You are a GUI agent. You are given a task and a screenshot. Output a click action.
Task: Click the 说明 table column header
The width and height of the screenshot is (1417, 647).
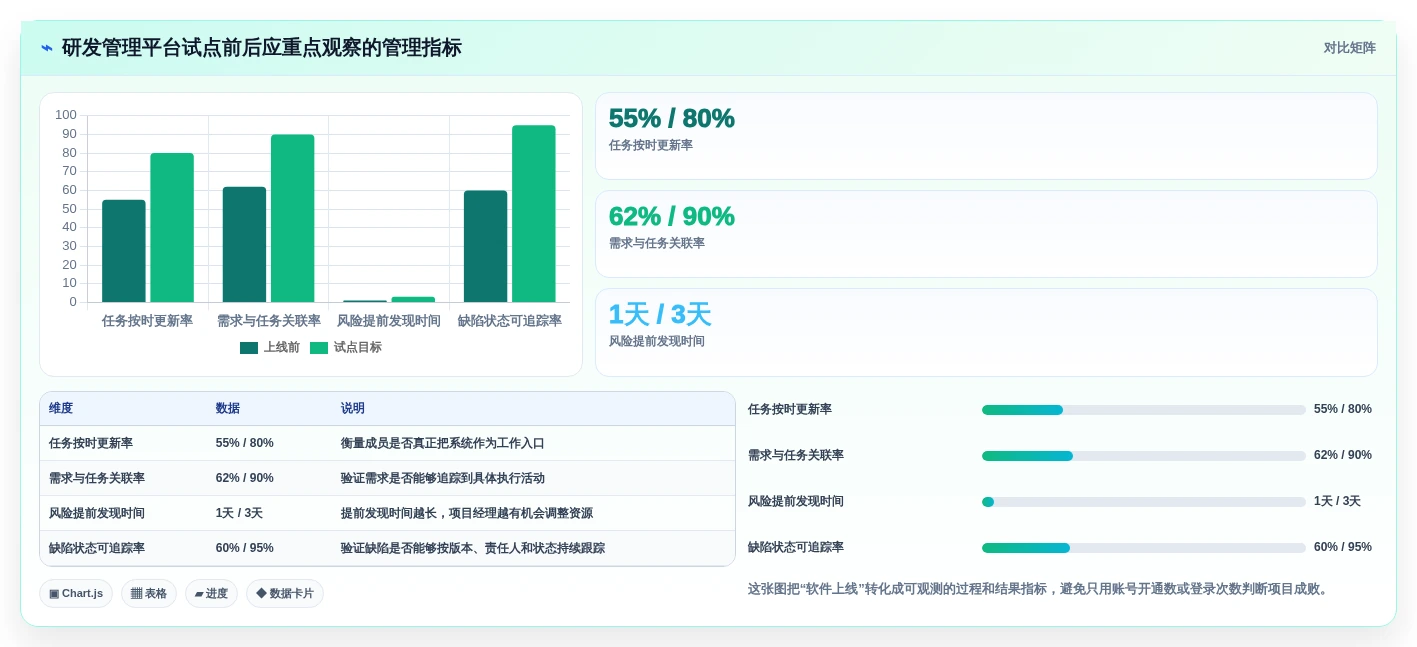click(353, 408)
